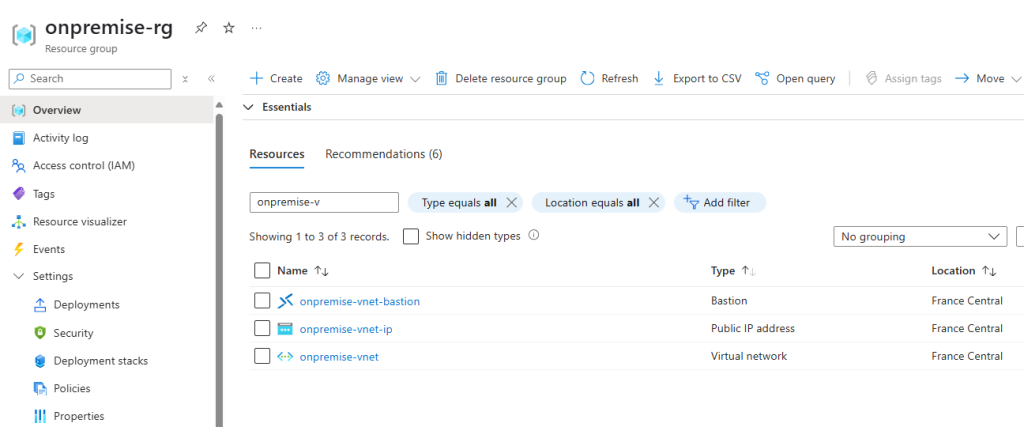Click the sidebar scrollbar up arrow
The height and width of the screenshot is (427, 1024).
[x=219, y=104]
